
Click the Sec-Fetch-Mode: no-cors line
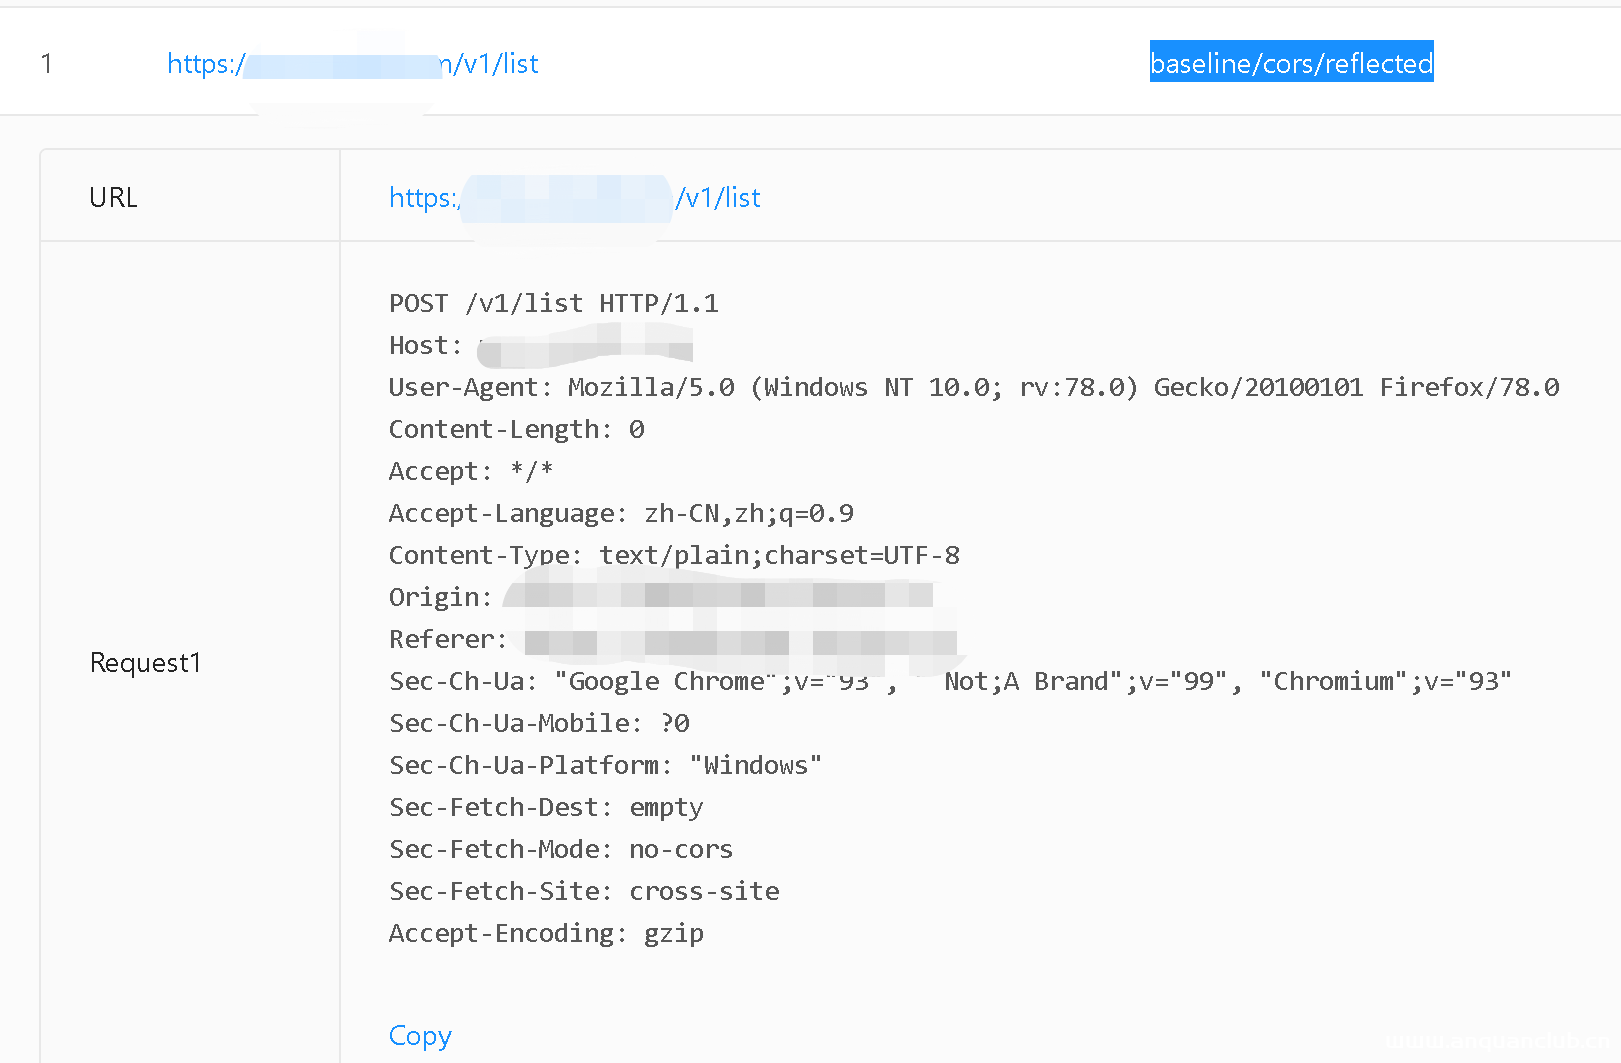[560, 850]
